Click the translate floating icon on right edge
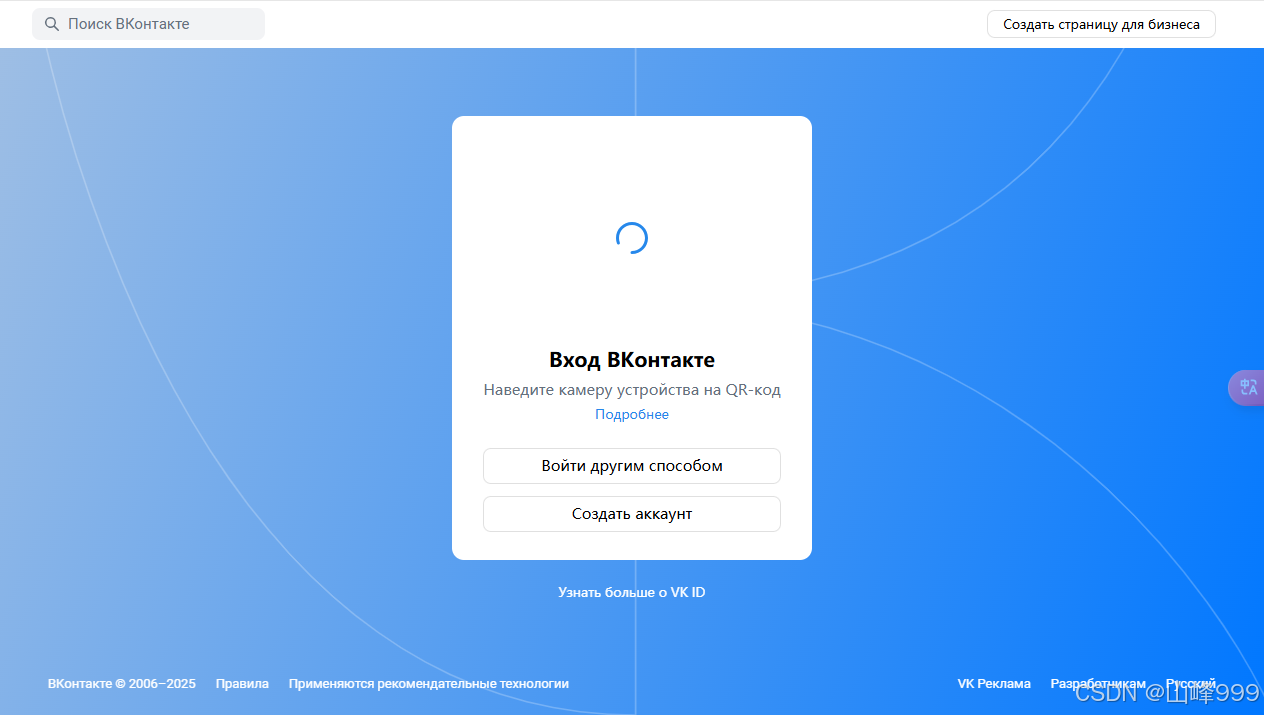Viewport: 1264px width, 715px height. click(x=1247, y=388)
